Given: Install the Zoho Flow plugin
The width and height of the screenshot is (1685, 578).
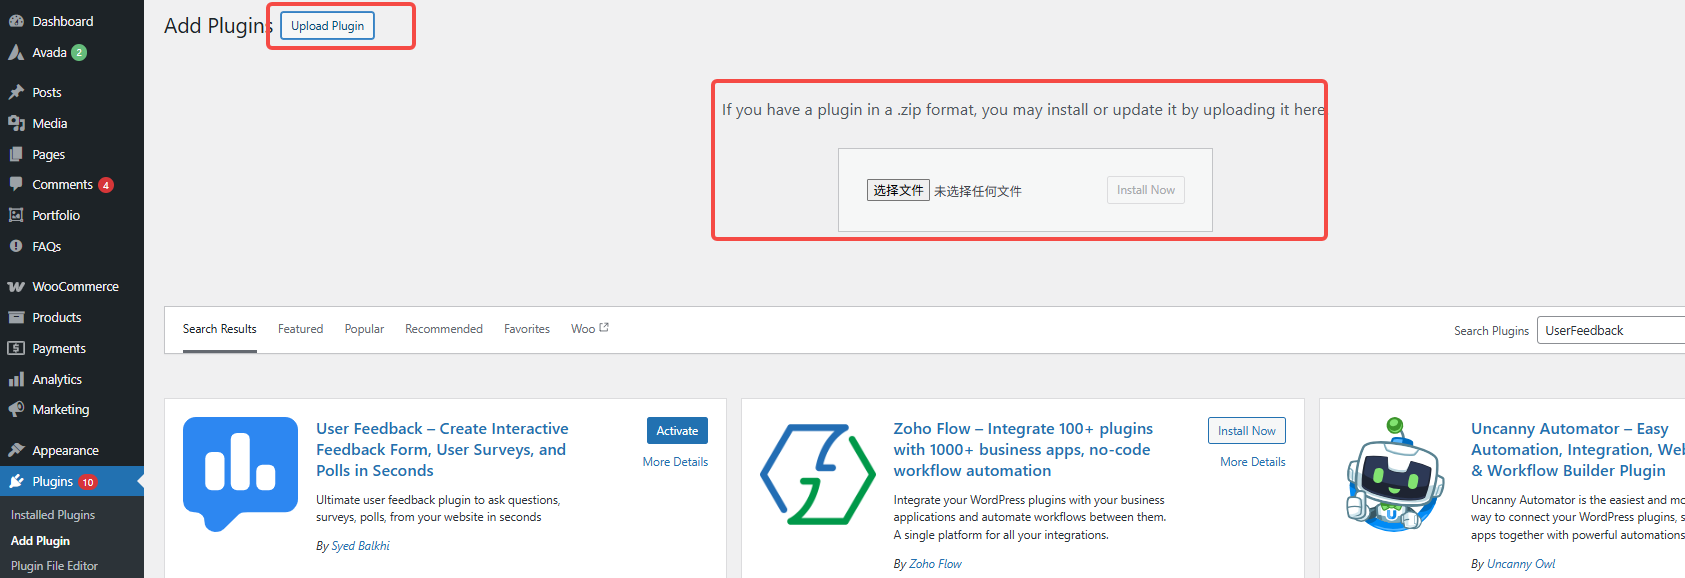Looking at the screenshot, I should (x=1246, y=431).
